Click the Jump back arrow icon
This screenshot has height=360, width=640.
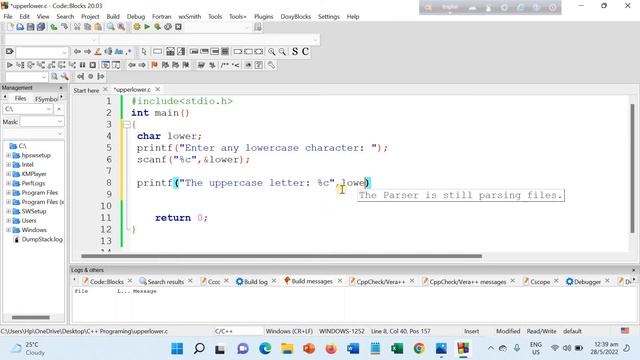coord(132,65)
